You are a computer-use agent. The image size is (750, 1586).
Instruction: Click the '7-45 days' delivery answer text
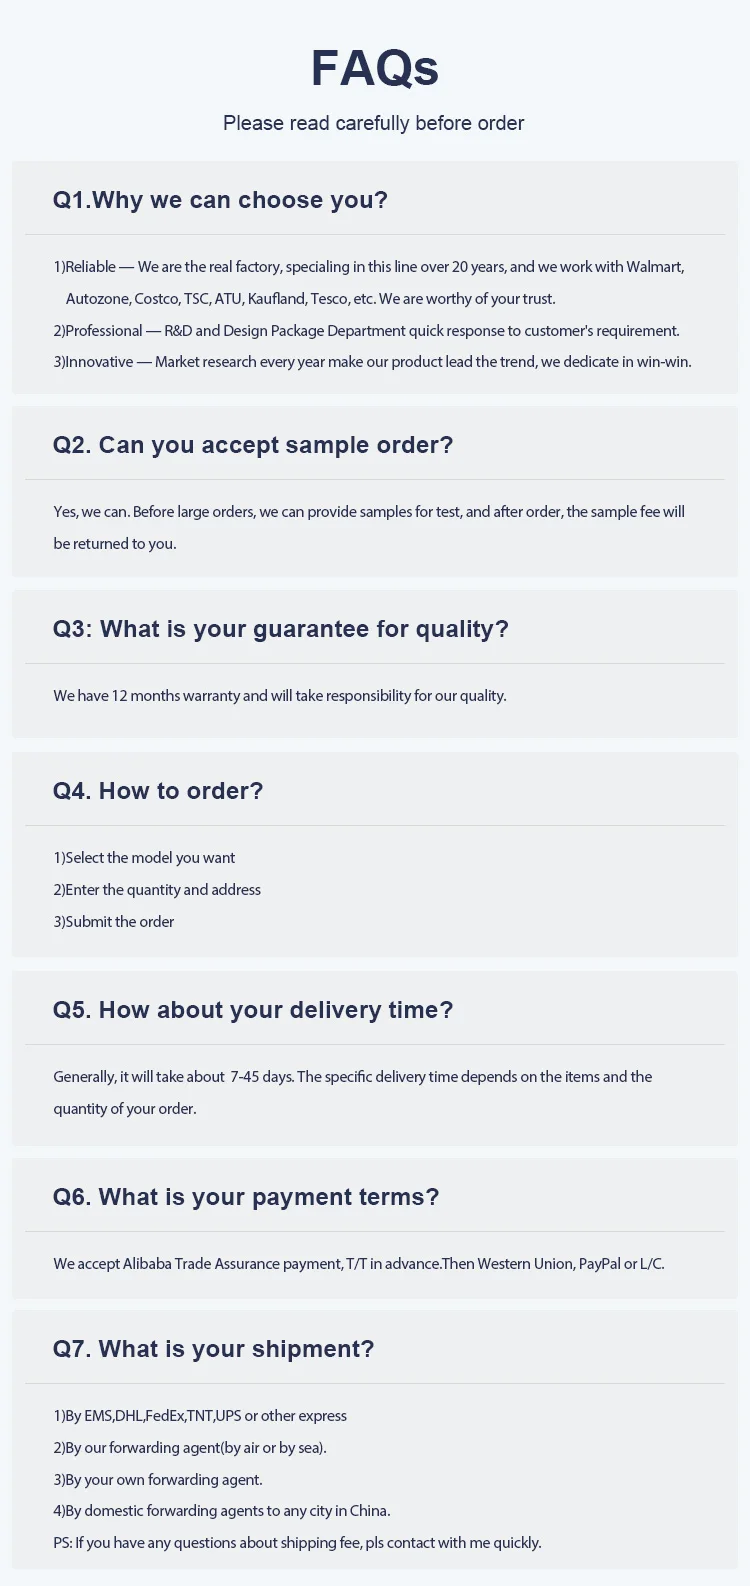[x=352, y=1092]
